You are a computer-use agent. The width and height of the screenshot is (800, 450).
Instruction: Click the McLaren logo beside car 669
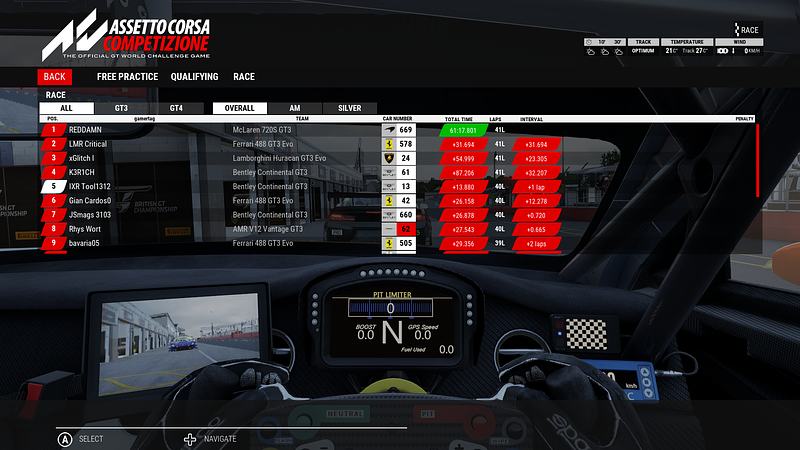pos(389,130)
